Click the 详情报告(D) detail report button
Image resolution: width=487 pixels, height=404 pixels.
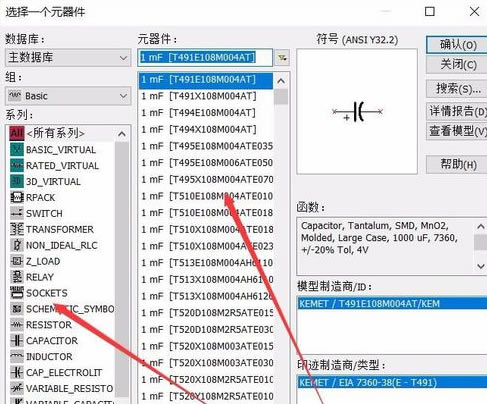click(x=457, y=111)
